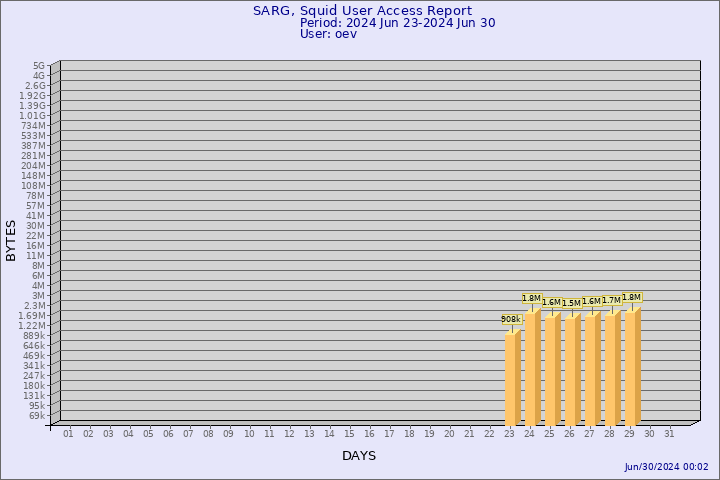720x480 pixels.
Task: Click the BYTES axis label
Action: pos(11,240)
